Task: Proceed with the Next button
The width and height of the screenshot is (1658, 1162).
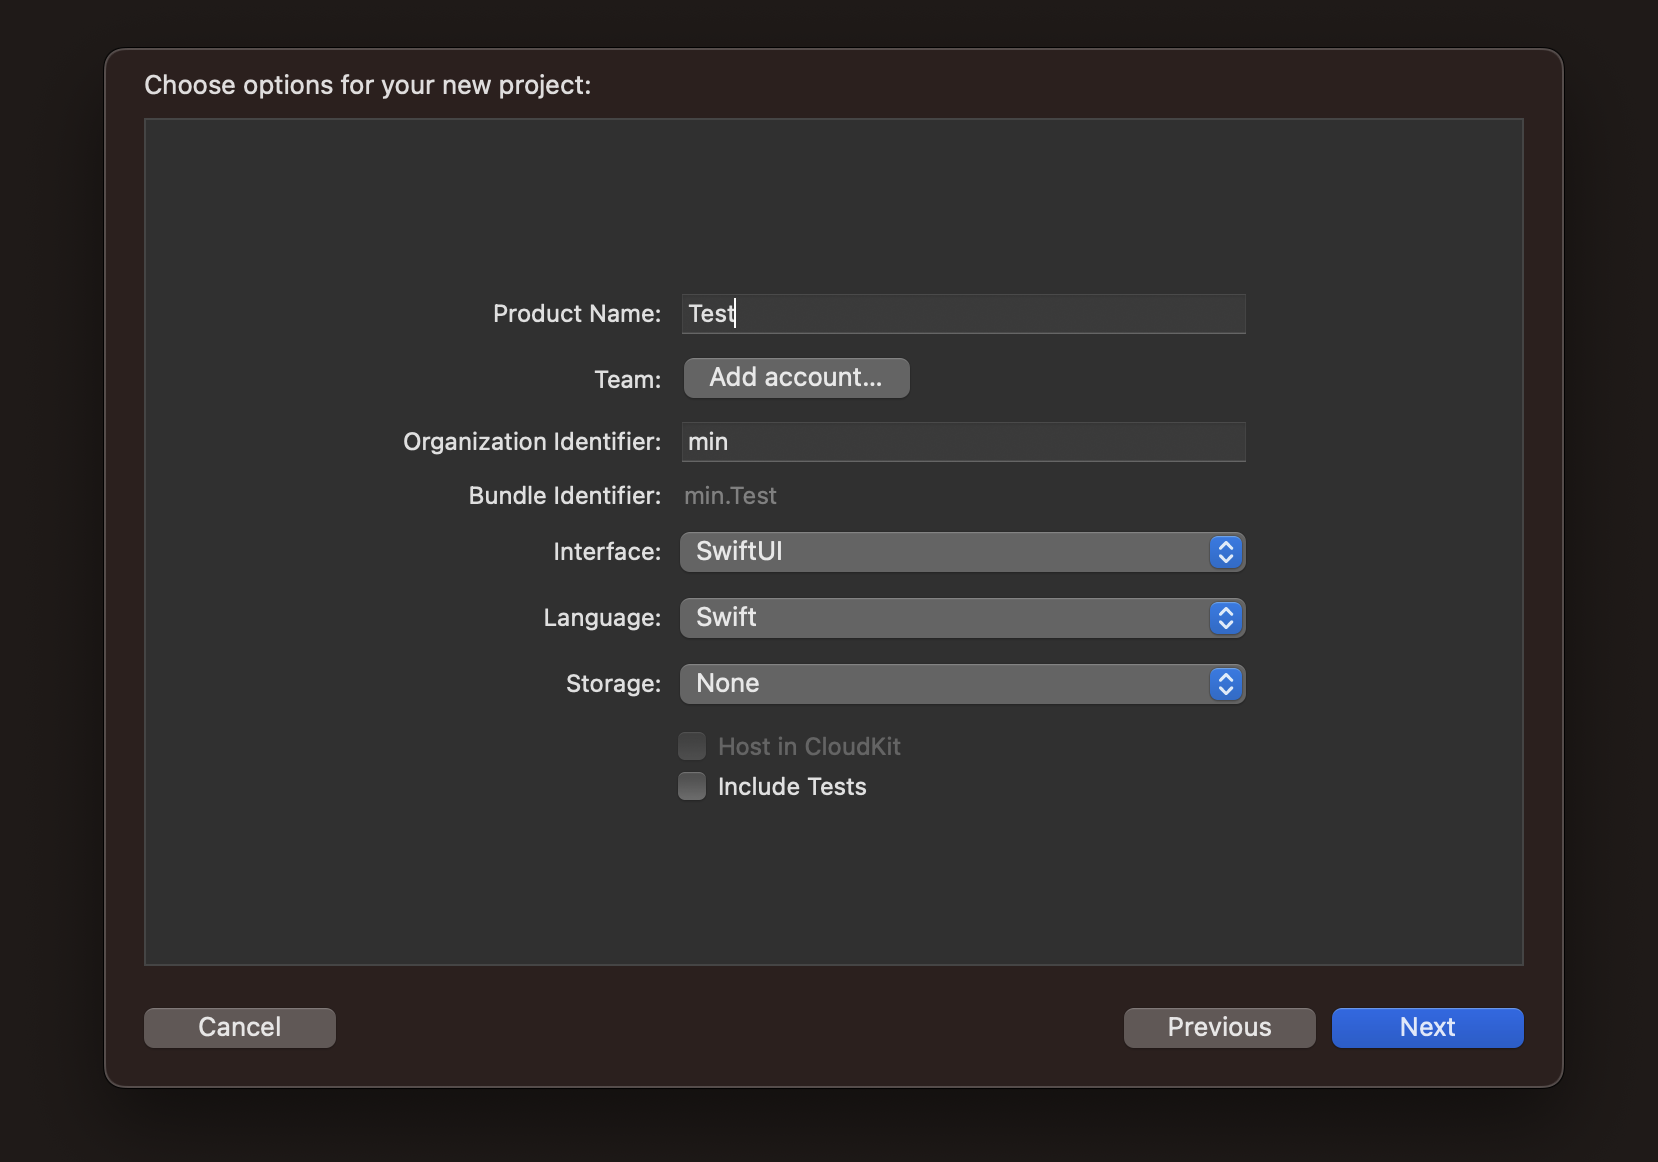Action: click(x=1427, y=1028)
